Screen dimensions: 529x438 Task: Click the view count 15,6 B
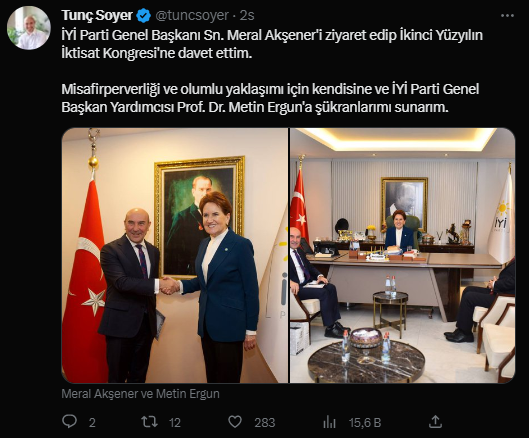pos(365,422)
